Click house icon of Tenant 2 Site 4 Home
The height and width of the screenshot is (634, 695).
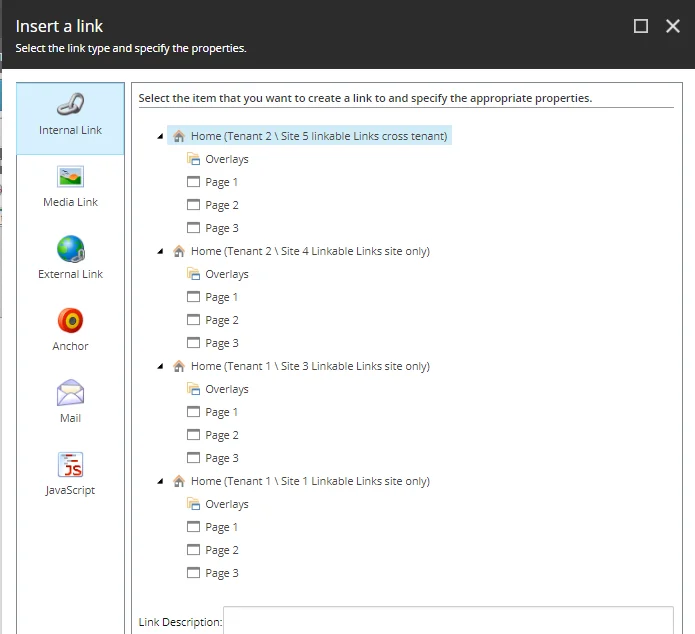[x=179, y=251]
